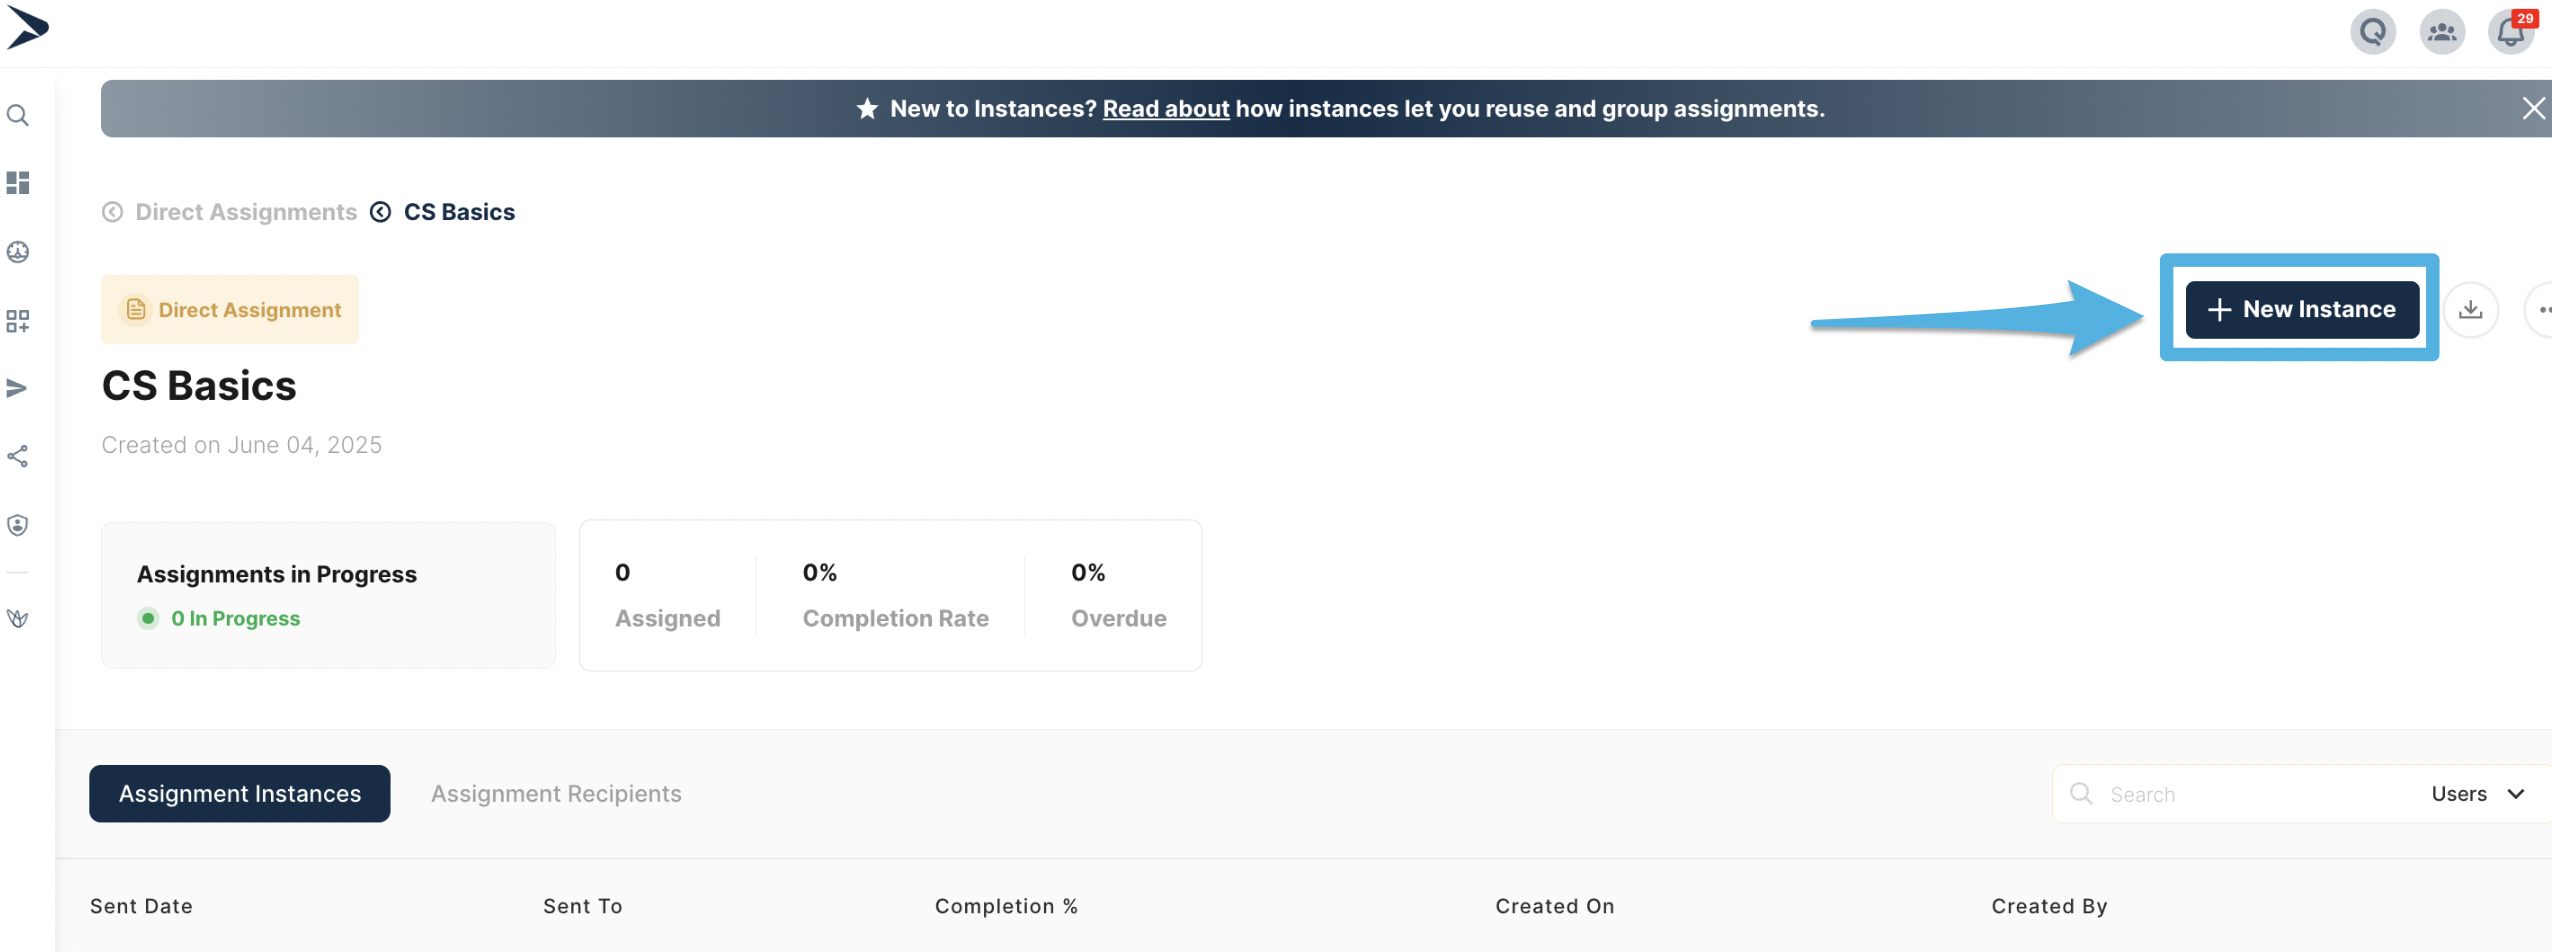Open the dashboard icon in sidebar
2552x952 pixels.
point(18,183)
